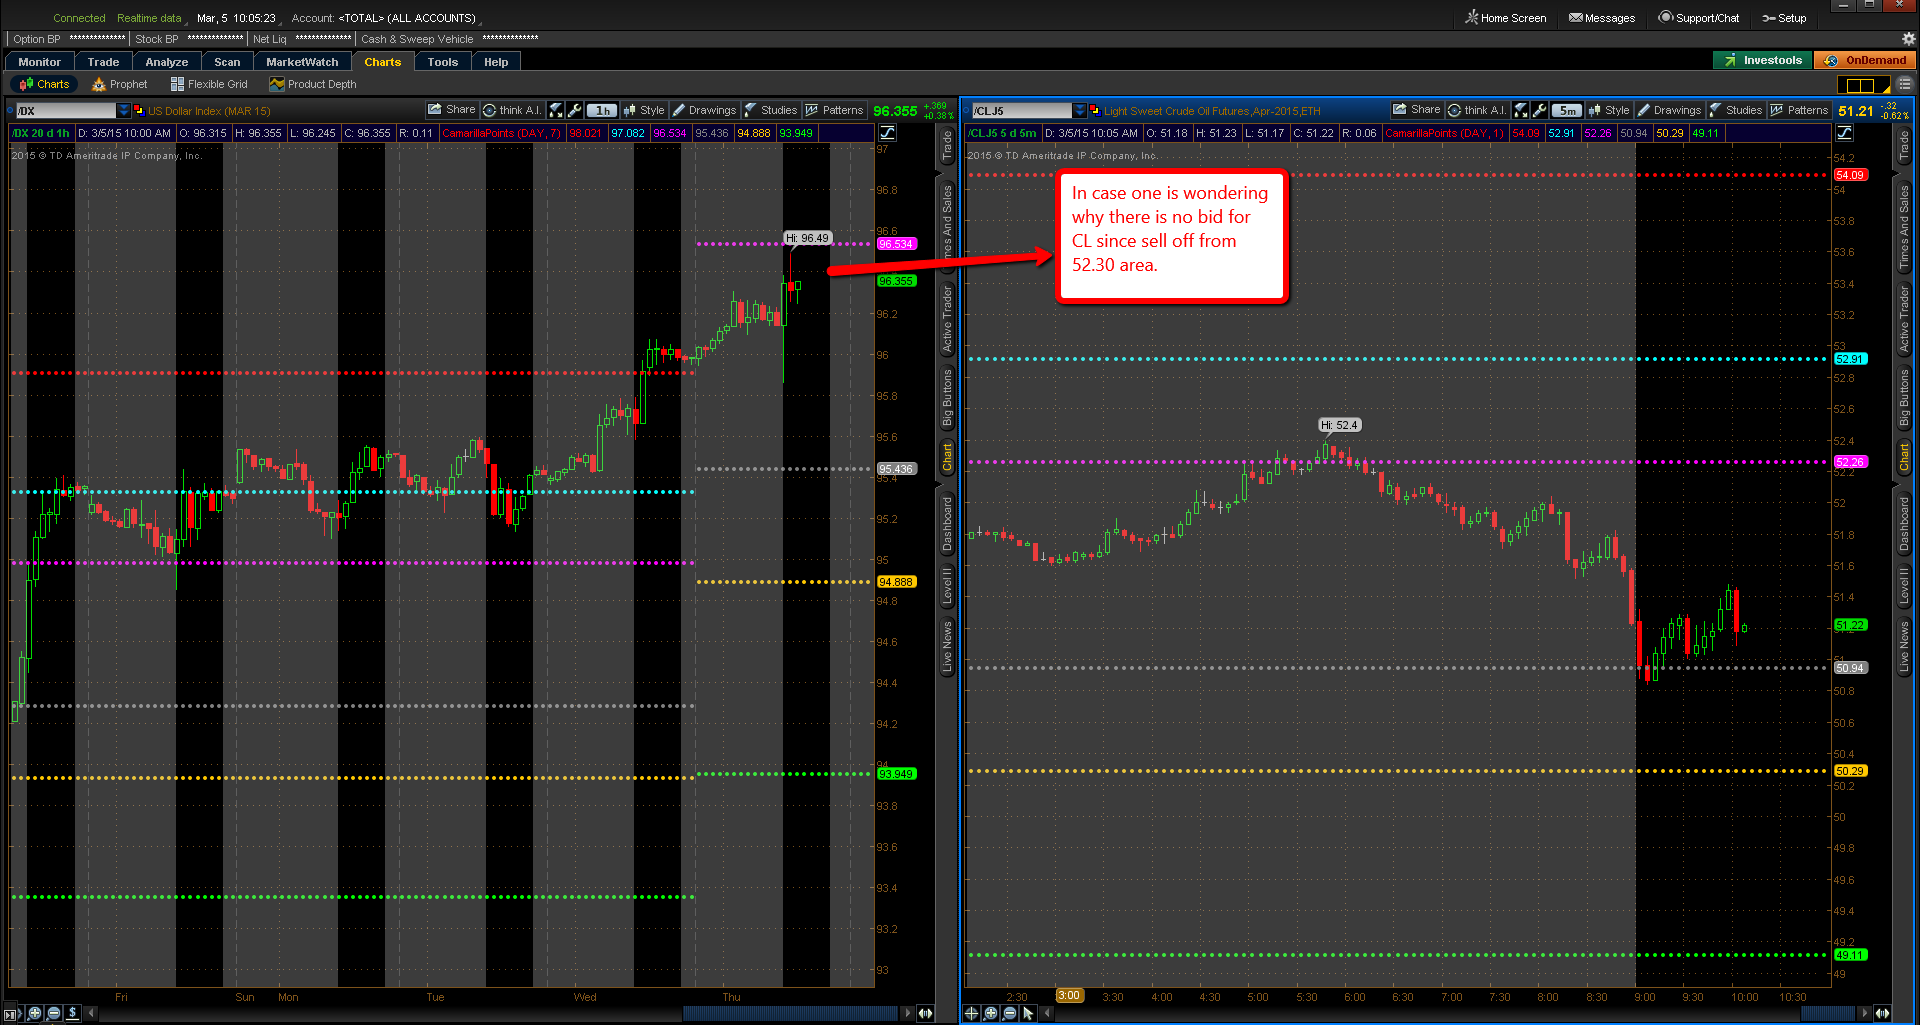Open Support/Chat
The width and height of the screenshot is (1920, 1025).
1699,18
